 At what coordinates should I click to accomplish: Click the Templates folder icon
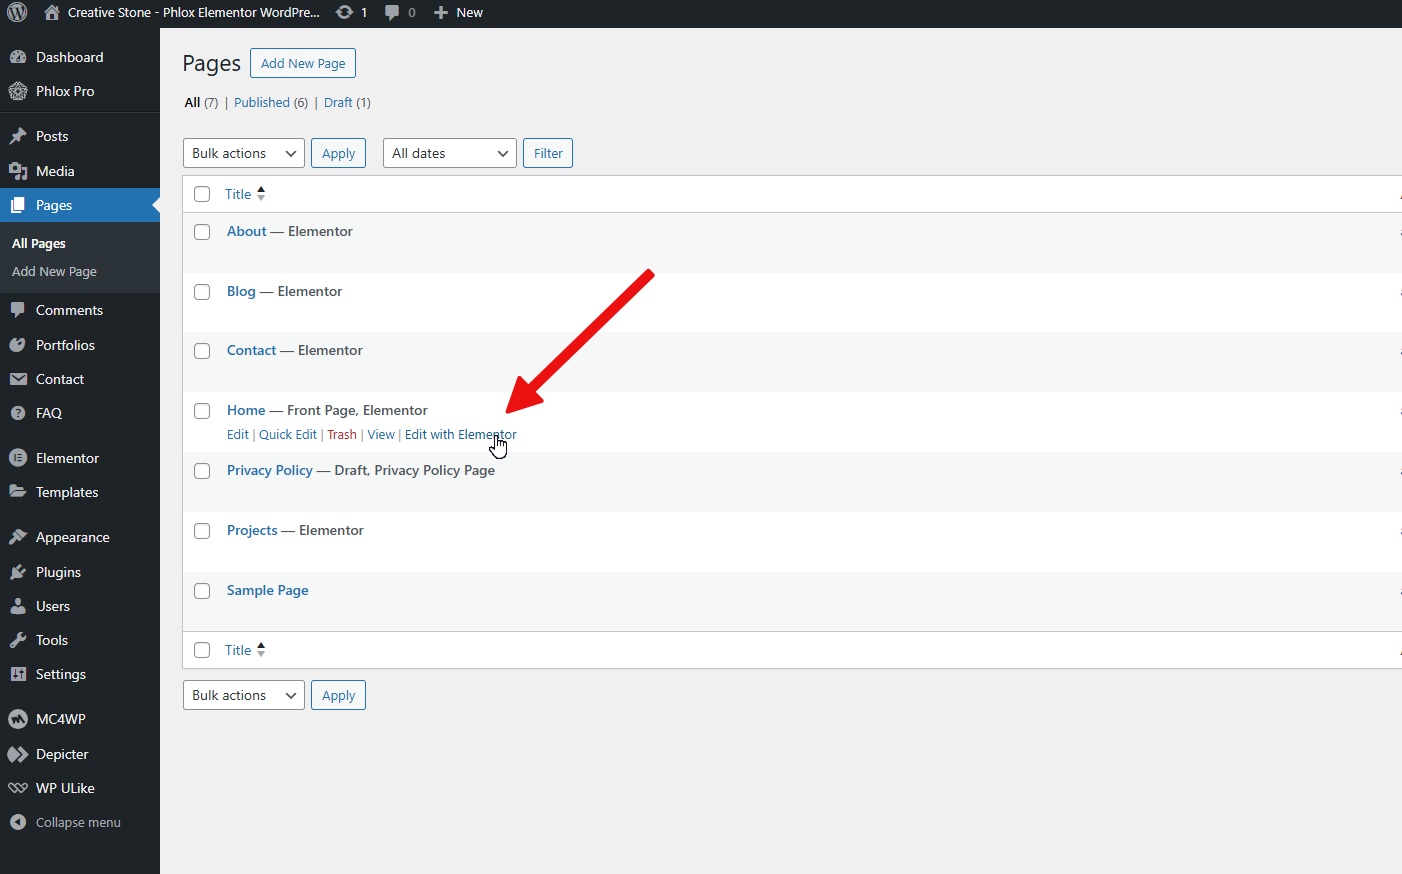pyautogui.click(x=18, y=492)
